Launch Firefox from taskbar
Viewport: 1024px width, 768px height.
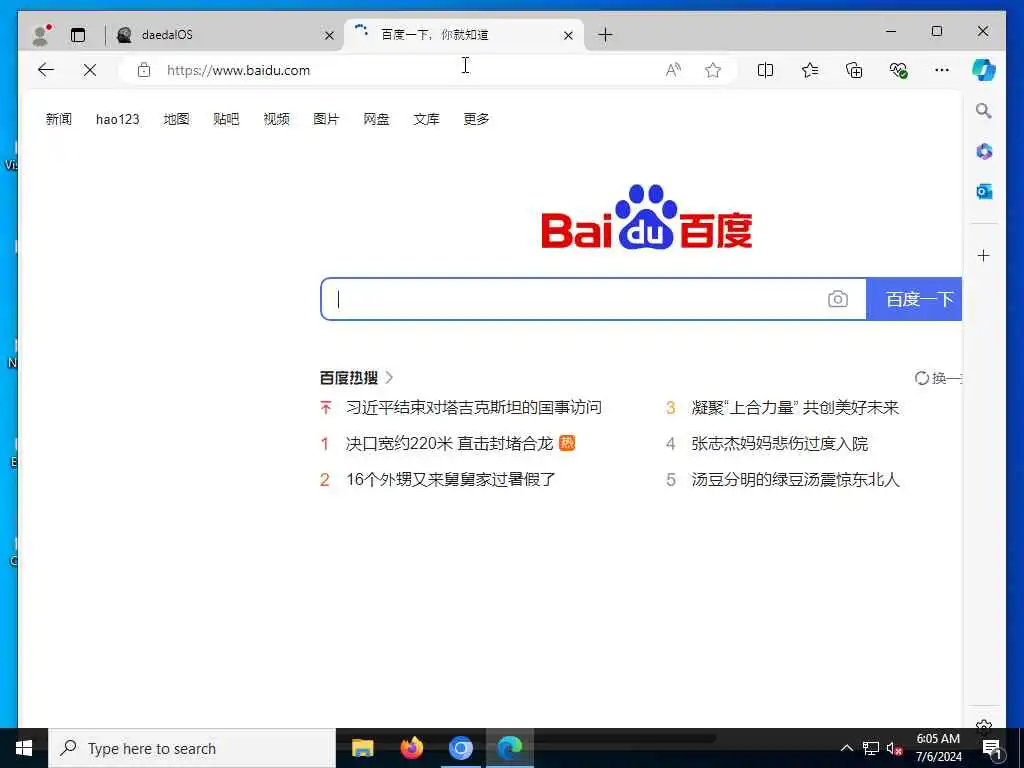coord(411,748)
